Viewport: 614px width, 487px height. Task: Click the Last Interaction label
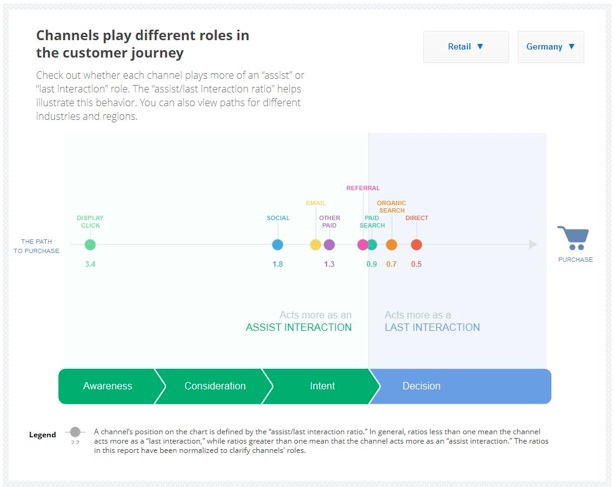coord(432,327)
